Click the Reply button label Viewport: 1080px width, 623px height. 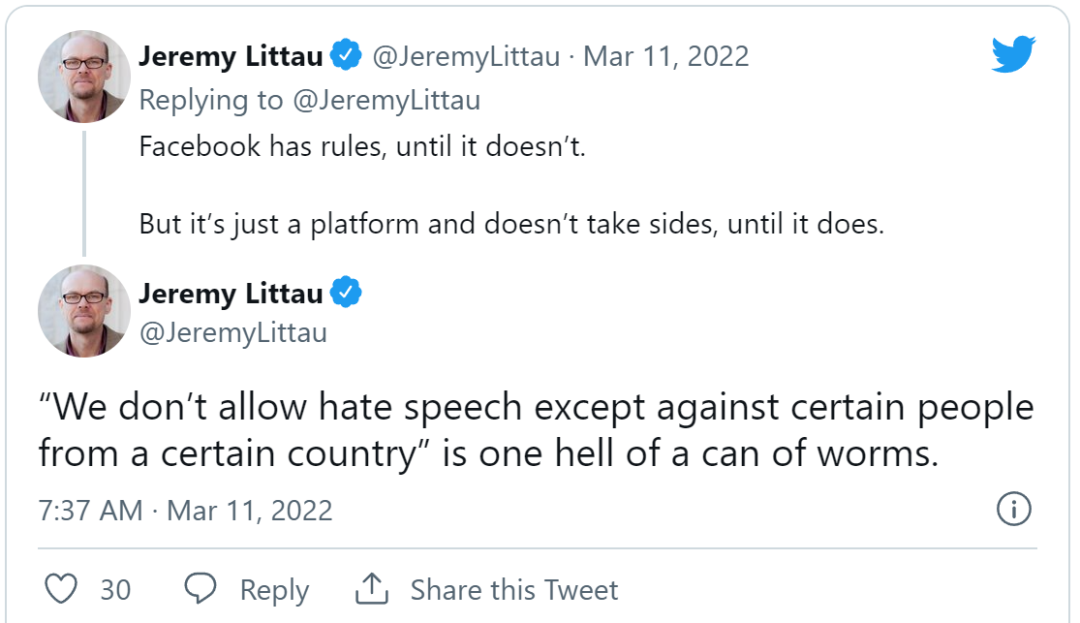click(274, 590)
